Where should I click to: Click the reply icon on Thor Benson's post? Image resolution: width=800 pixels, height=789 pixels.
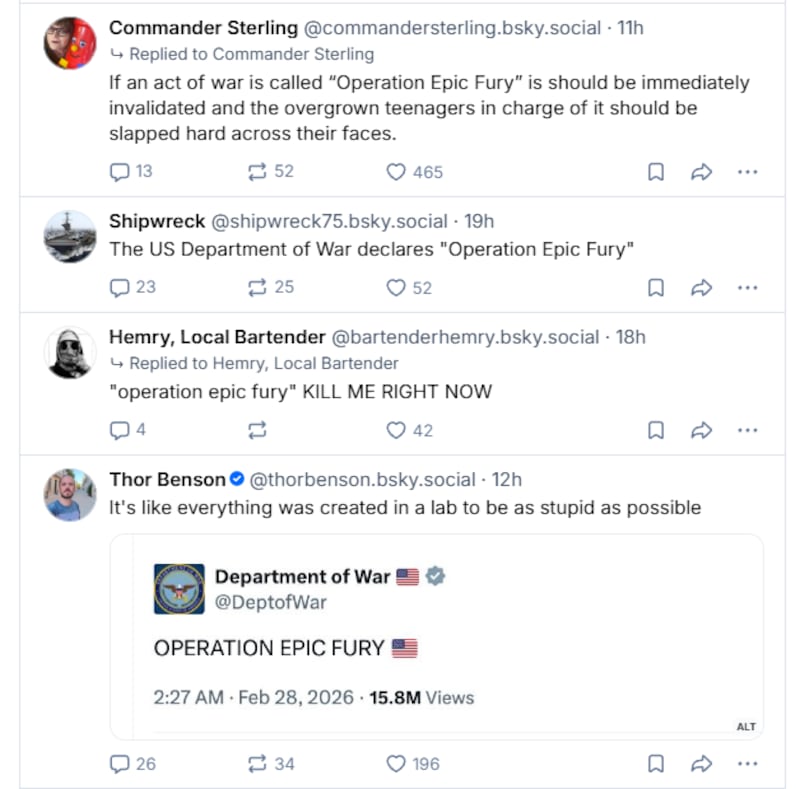tap(121, 763)
